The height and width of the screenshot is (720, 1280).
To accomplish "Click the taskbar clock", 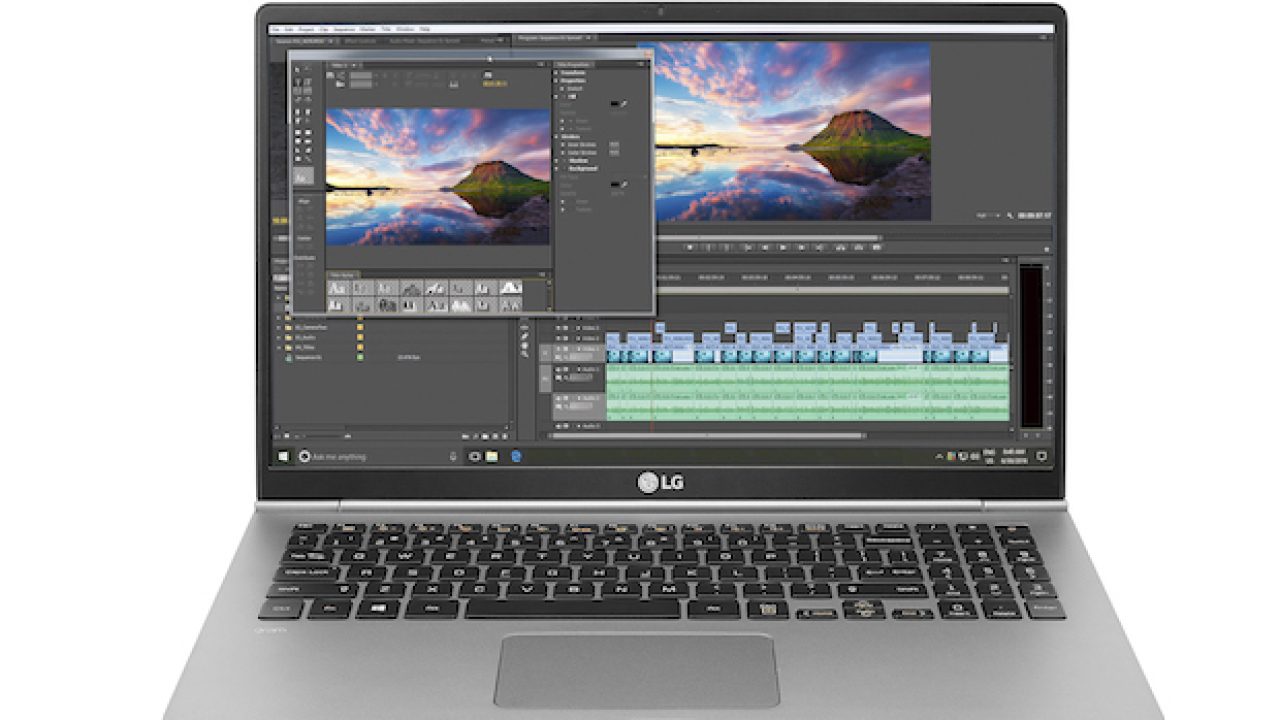I will click(x=1014, y=456).
